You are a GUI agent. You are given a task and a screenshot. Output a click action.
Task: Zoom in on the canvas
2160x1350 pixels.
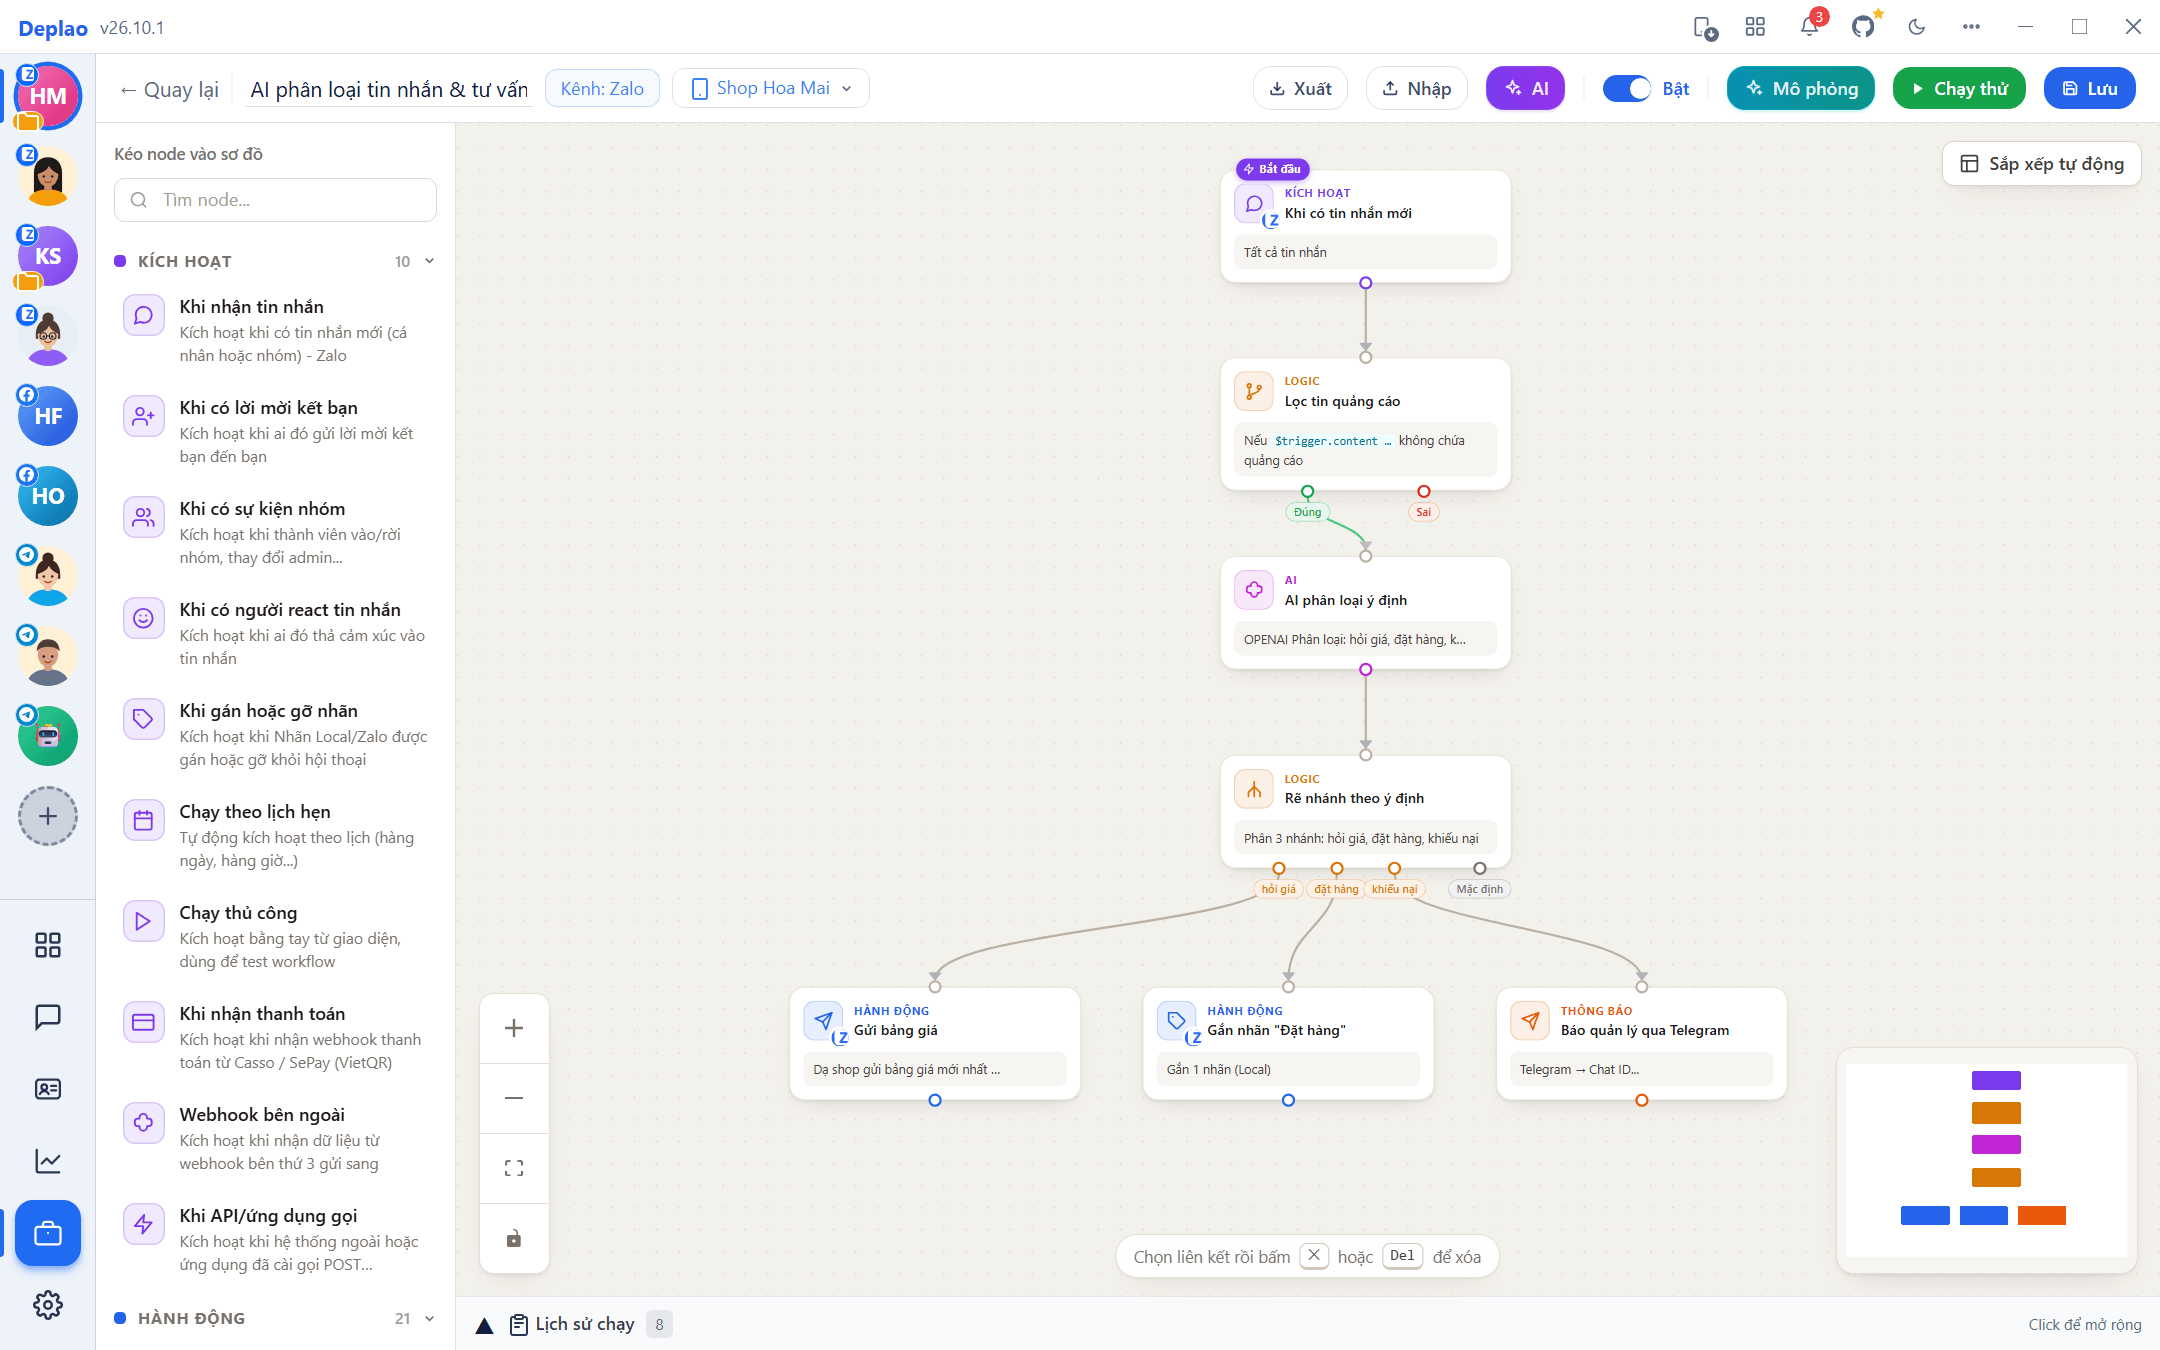tap(514, 1028)
